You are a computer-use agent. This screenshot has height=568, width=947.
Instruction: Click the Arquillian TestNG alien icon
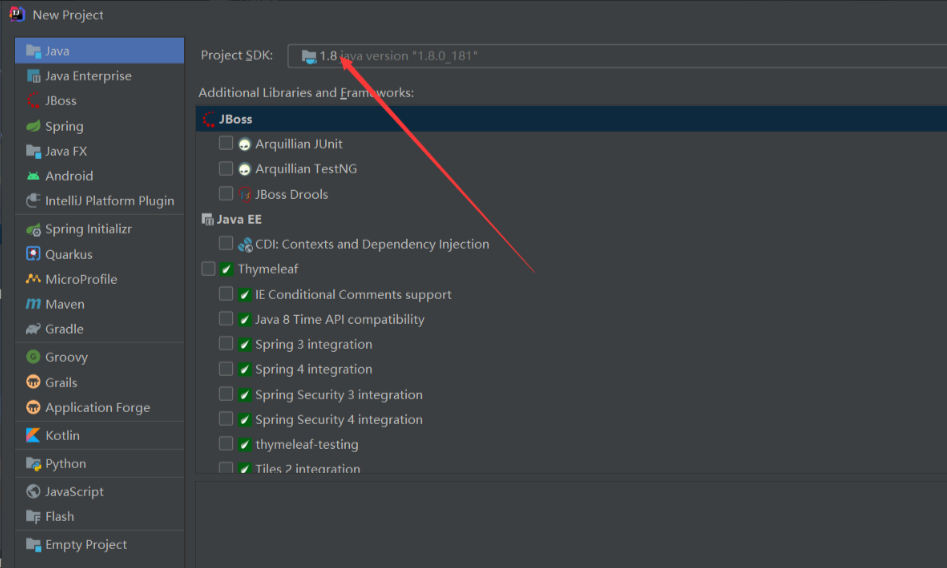pos(245,169)
